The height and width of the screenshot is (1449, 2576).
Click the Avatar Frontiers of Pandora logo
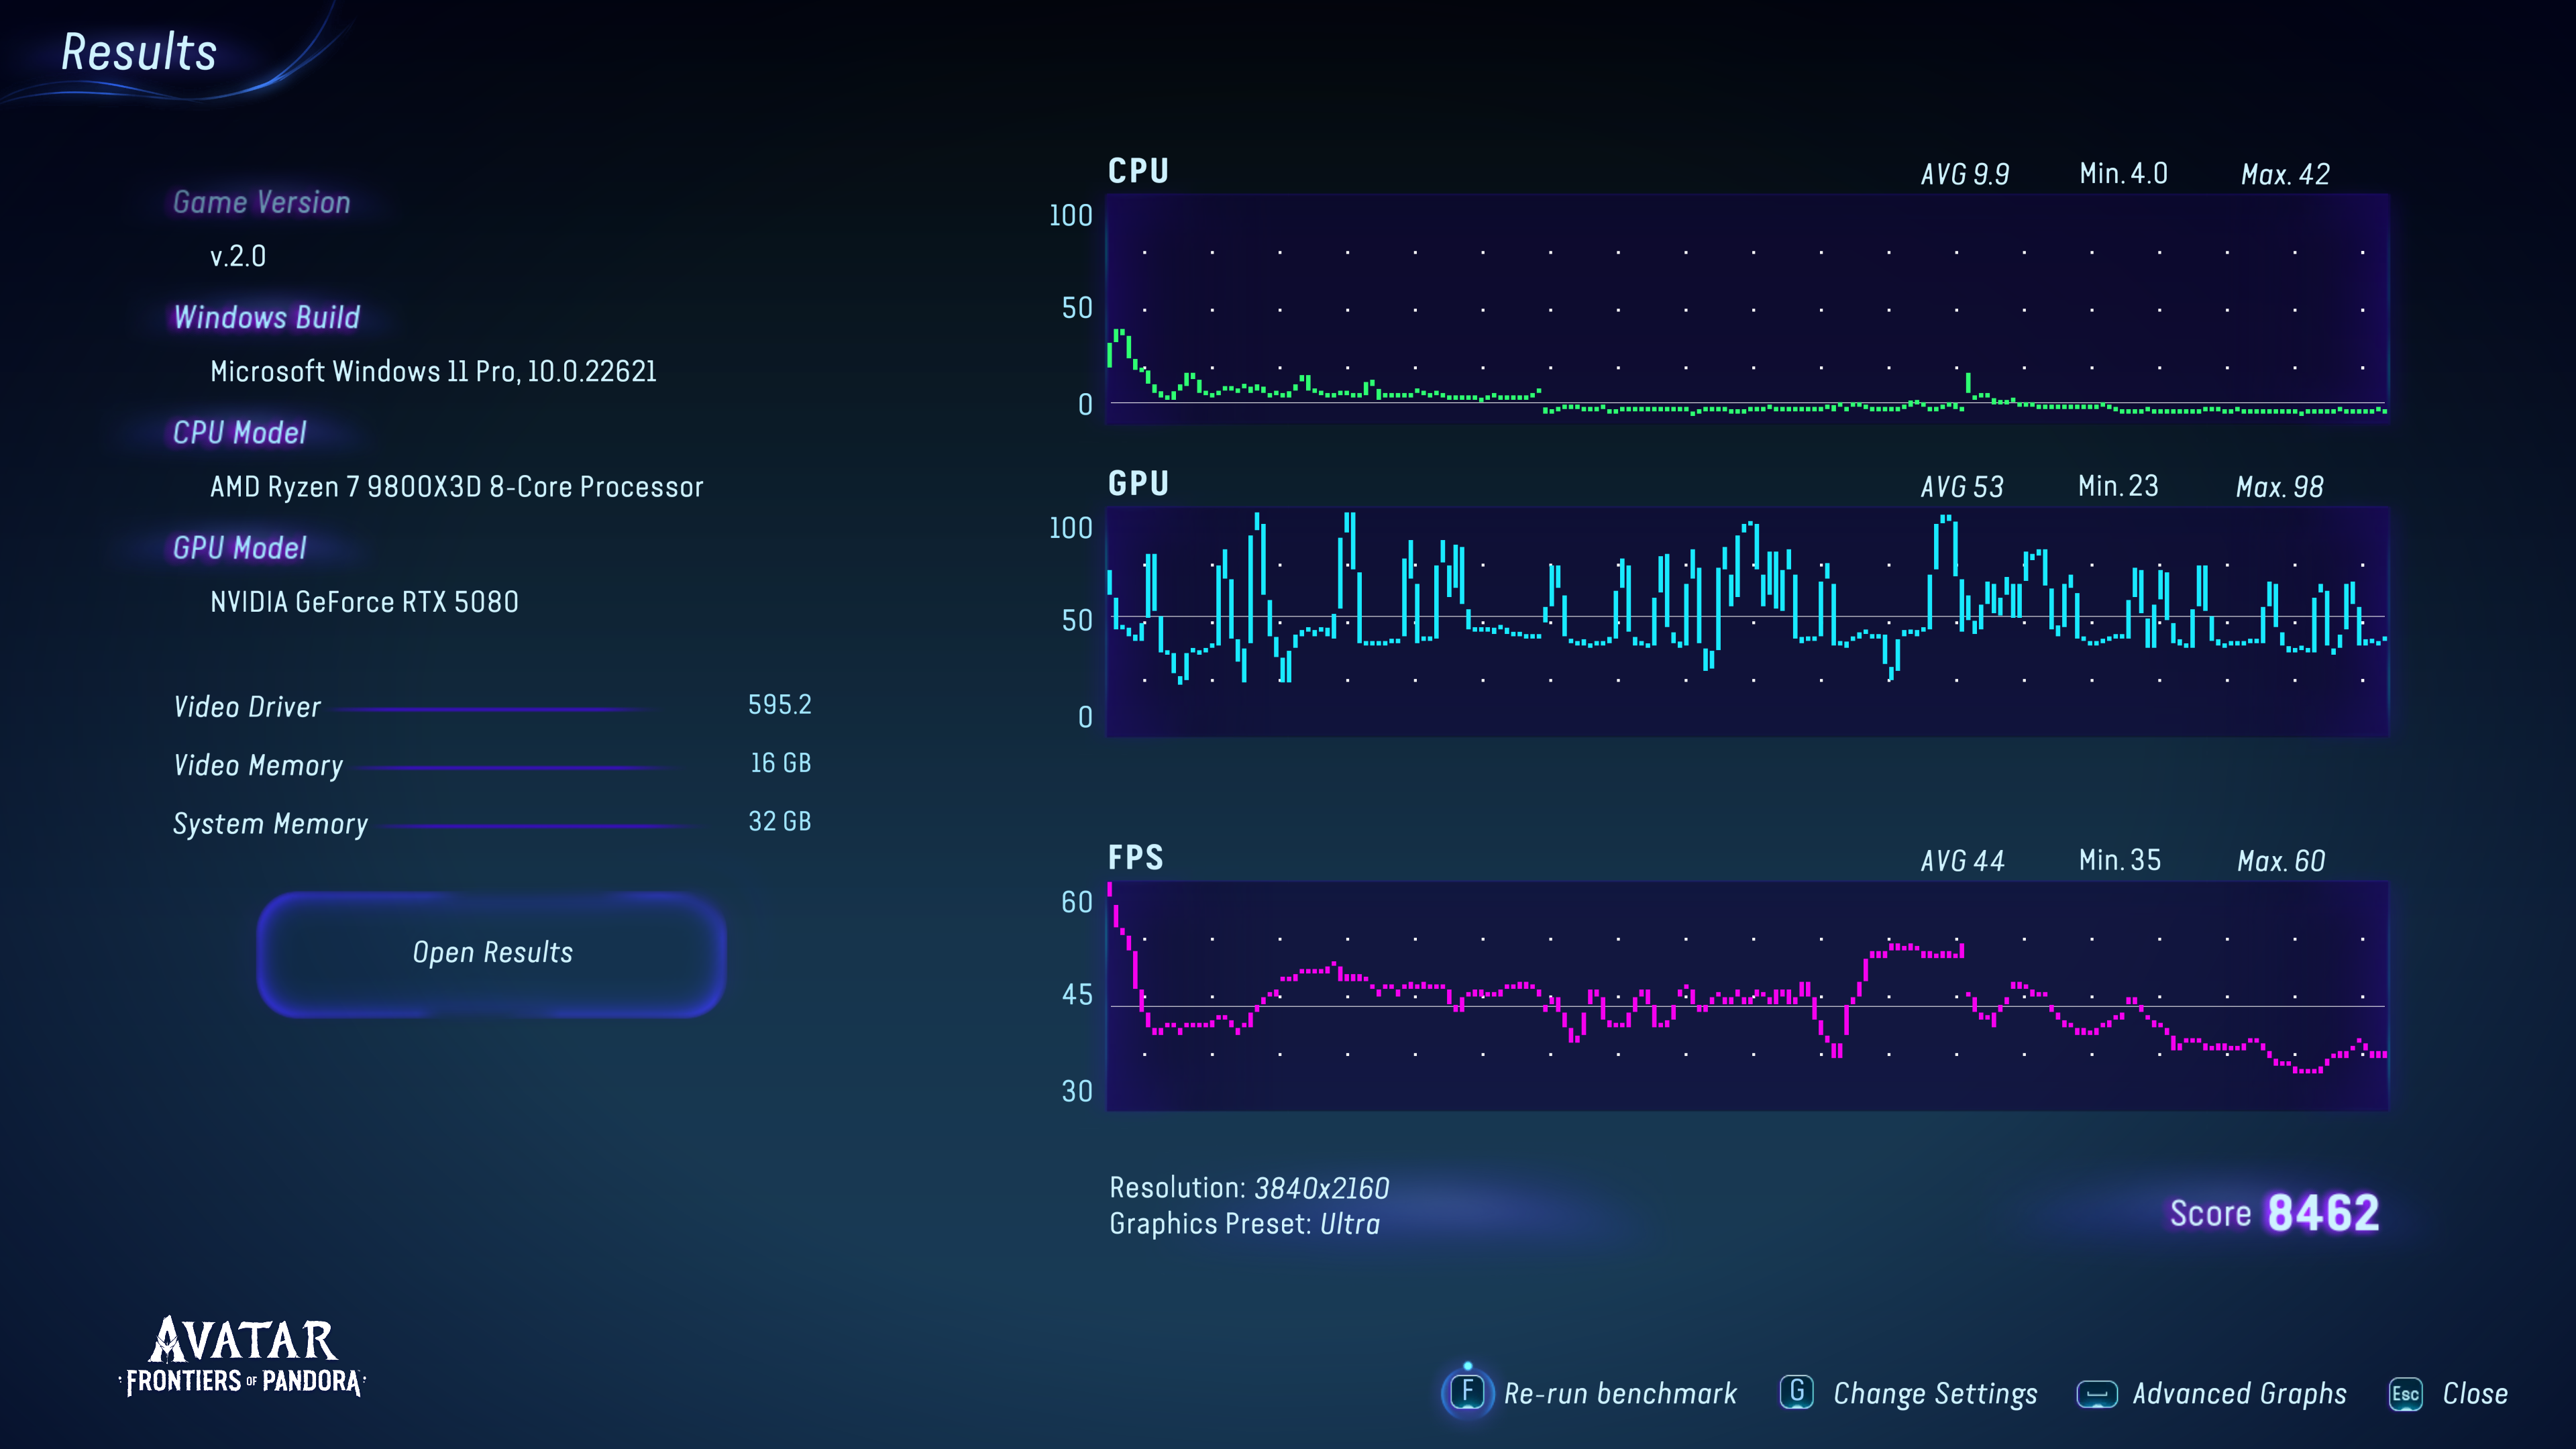[242, 1357]
